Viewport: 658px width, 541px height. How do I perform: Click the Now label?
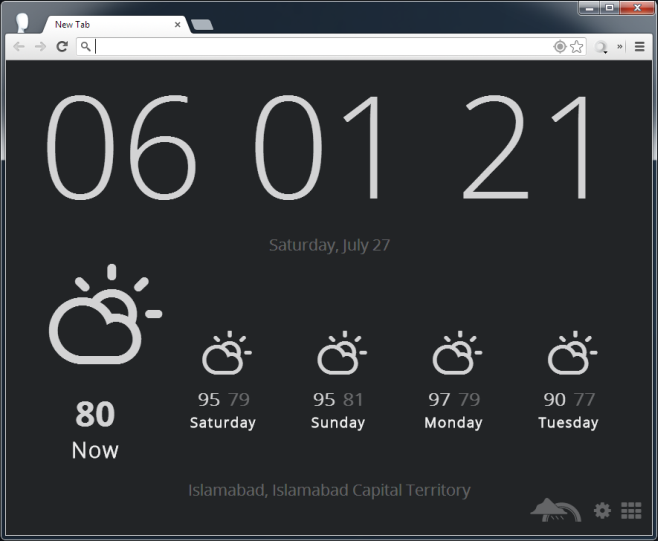tap(95, 450)
